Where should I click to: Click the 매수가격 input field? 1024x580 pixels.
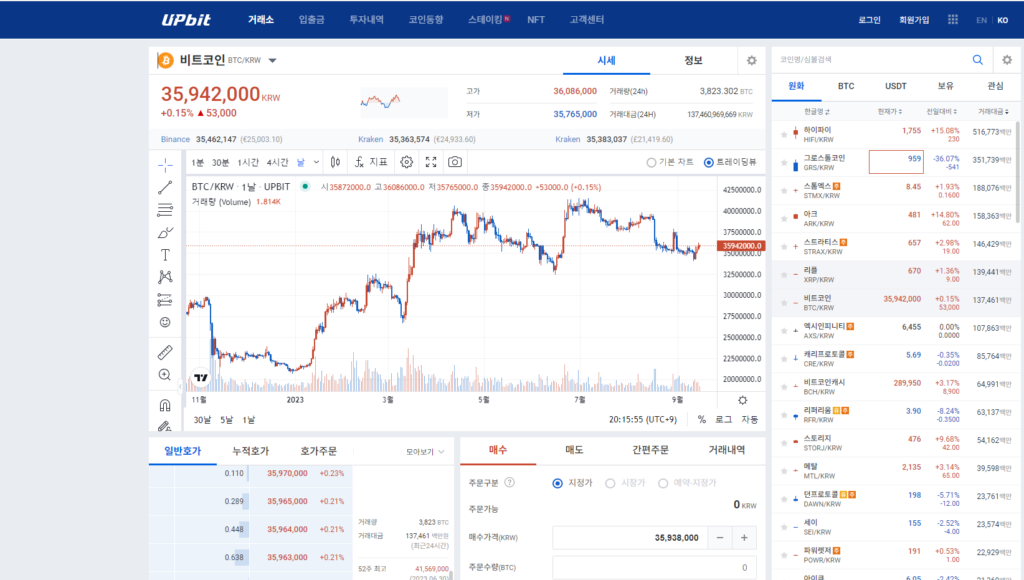coord(630,538)
